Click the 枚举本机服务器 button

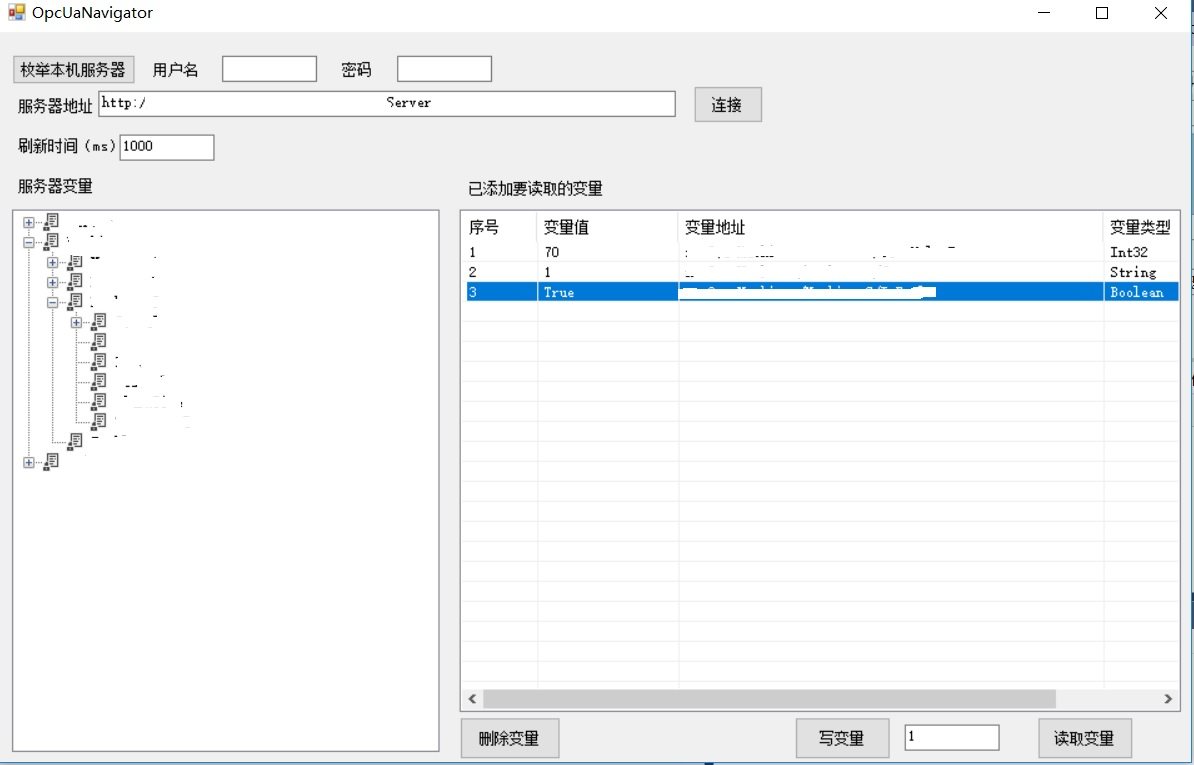[73, 70]
